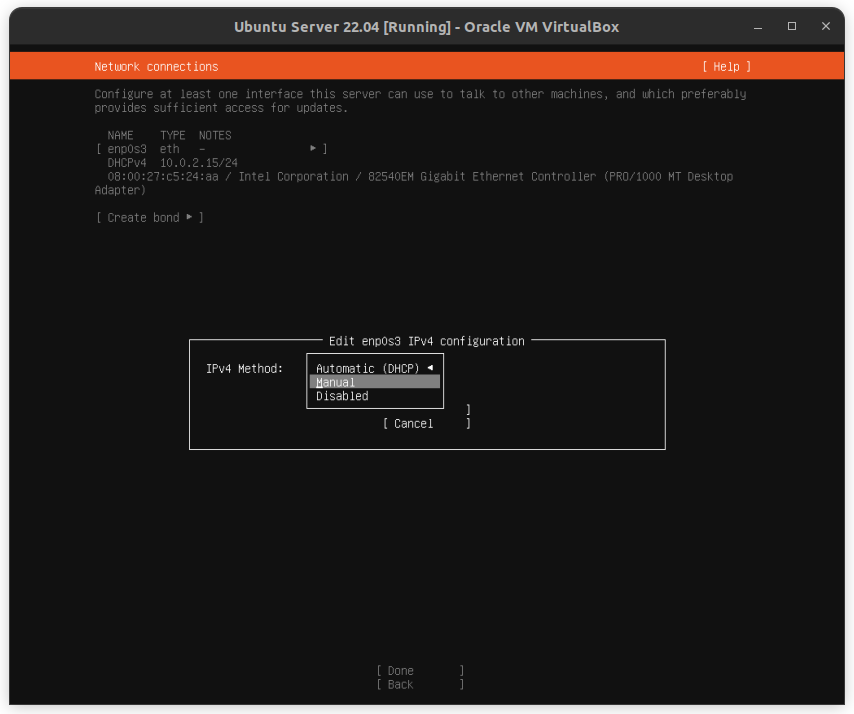Image resolution: width=854 pixels, height=714 pixels.
Task: Click the arrow beside Automatic (DHCP)
Action: (x=430, y=368)
